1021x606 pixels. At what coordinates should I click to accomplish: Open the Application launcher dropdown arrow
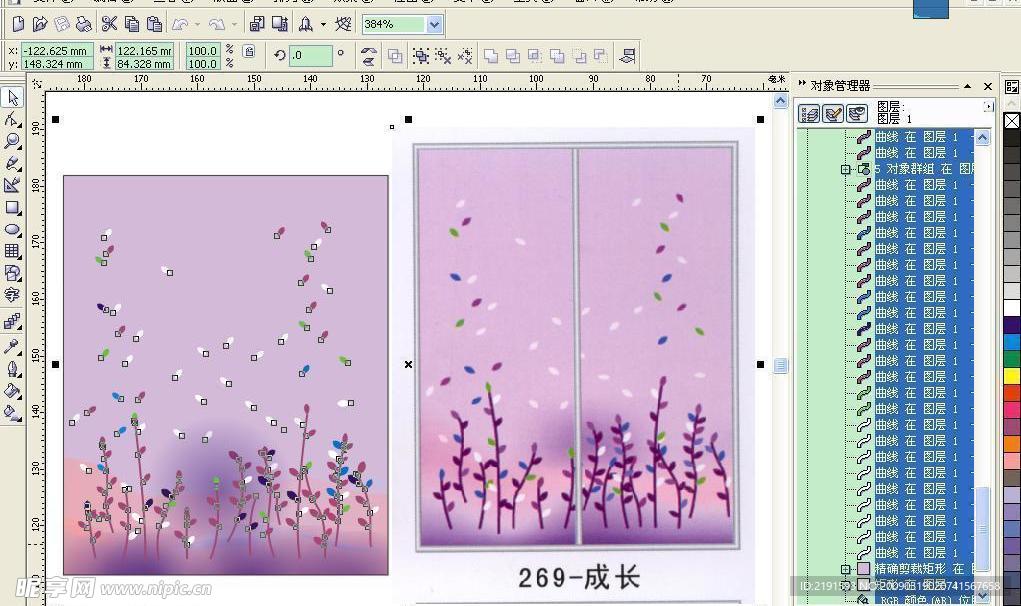pyautogui.click(x=323, y=25)
